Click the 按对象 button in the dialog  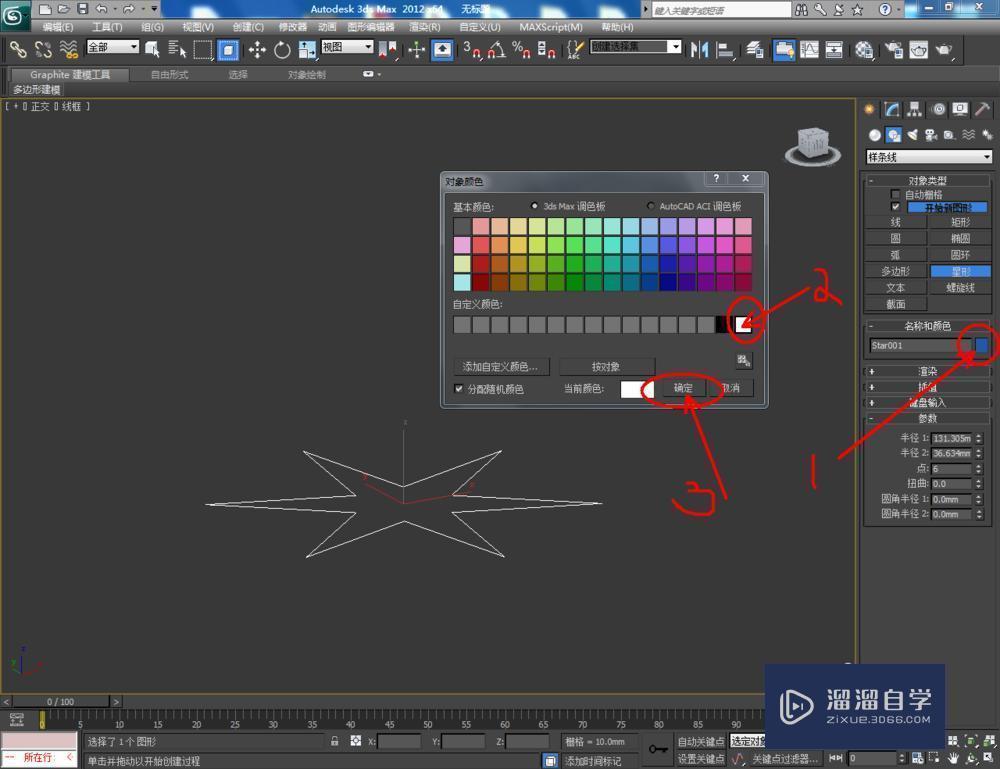coord(605,365)
